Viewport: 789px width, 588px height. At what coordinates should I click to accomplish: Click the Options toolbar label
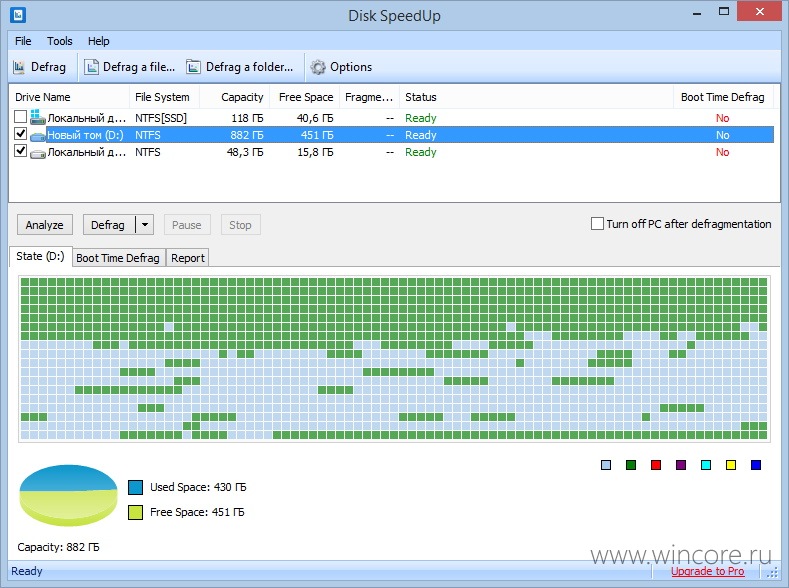[351, 67]
